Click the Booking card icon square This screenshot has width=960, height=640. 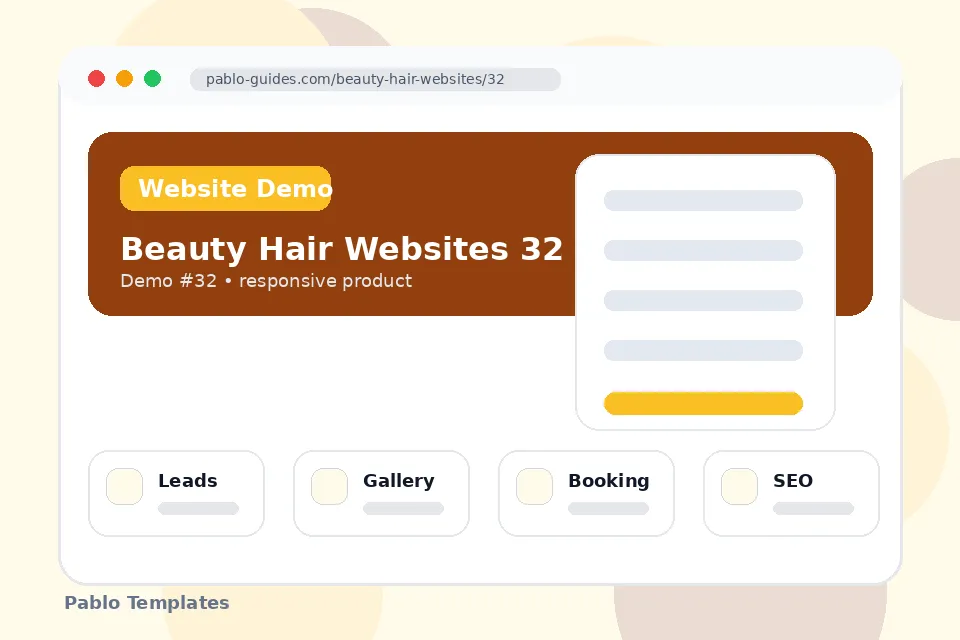point(534,486)
